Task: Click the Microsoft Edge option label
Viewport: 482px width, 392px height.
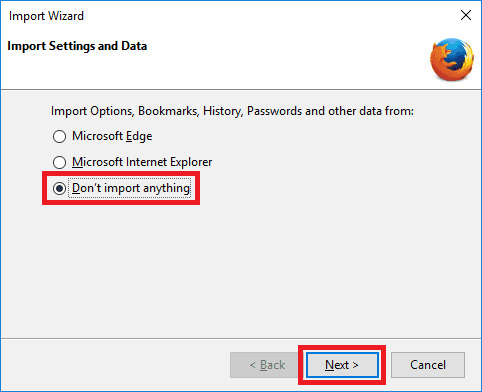Action: pyautogui.click(x=112, y=136)
